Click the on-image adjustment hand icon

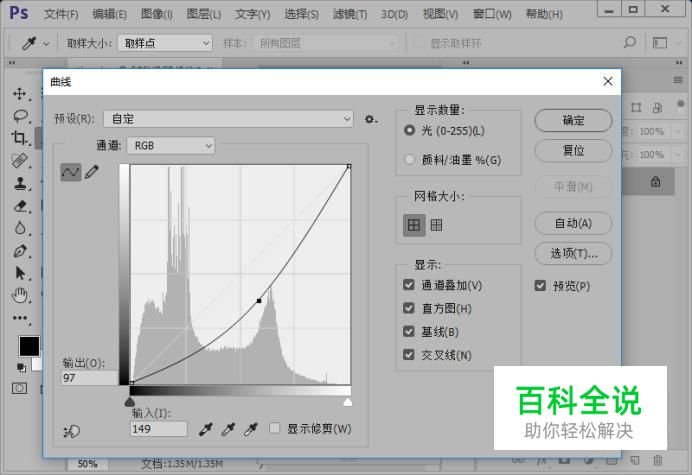pos(71,431)
